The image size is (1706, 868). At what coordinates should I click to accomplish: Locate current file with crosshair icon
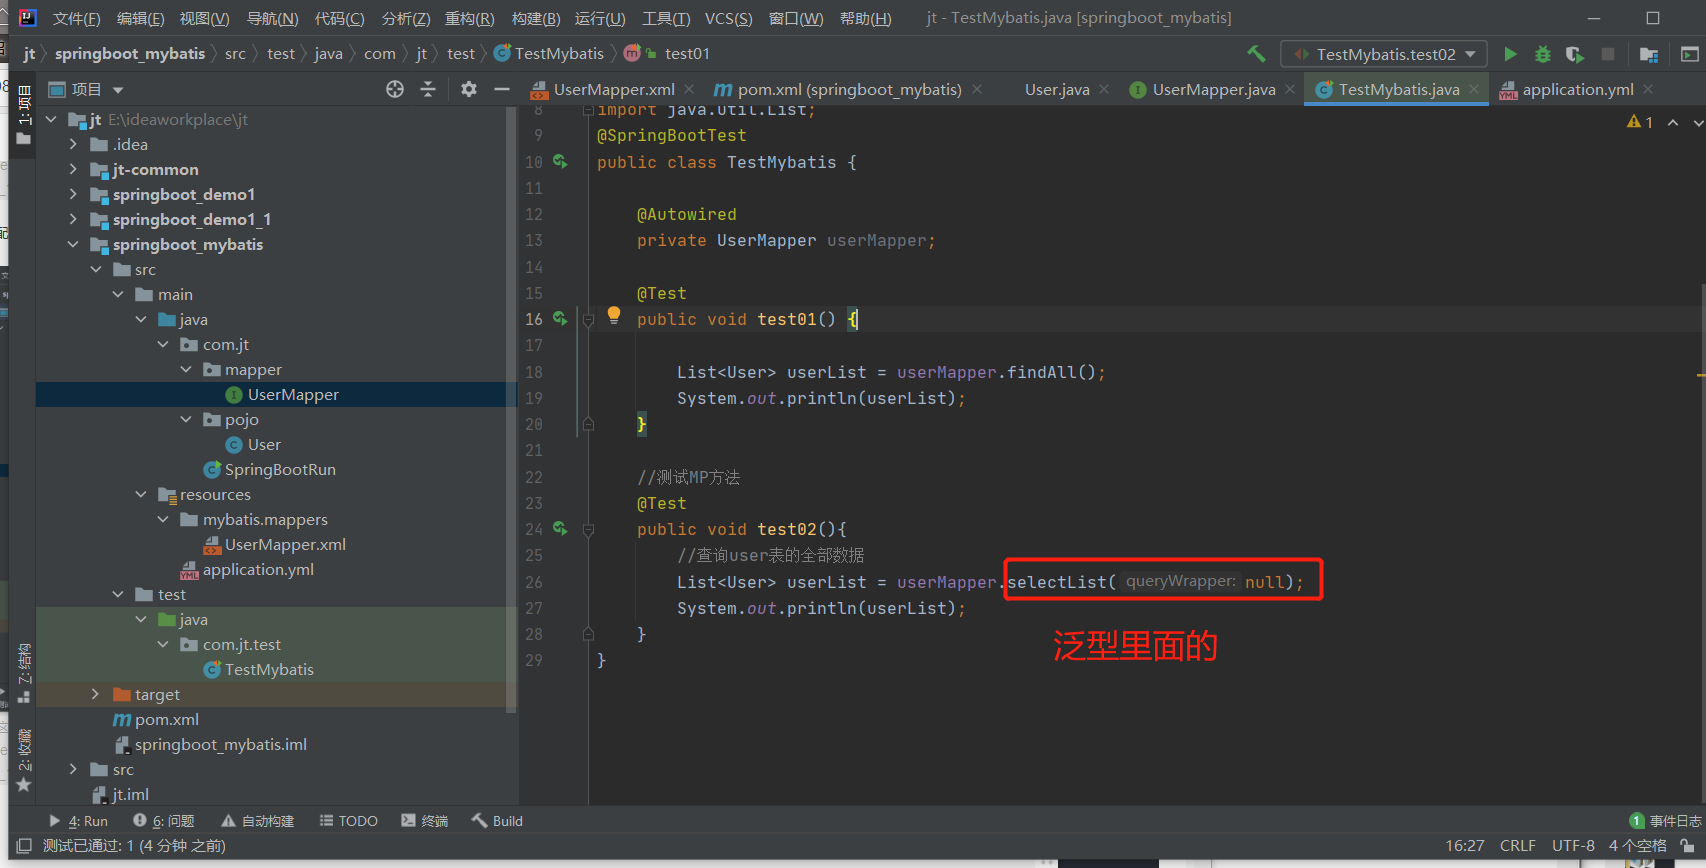(x=395, y=89)
